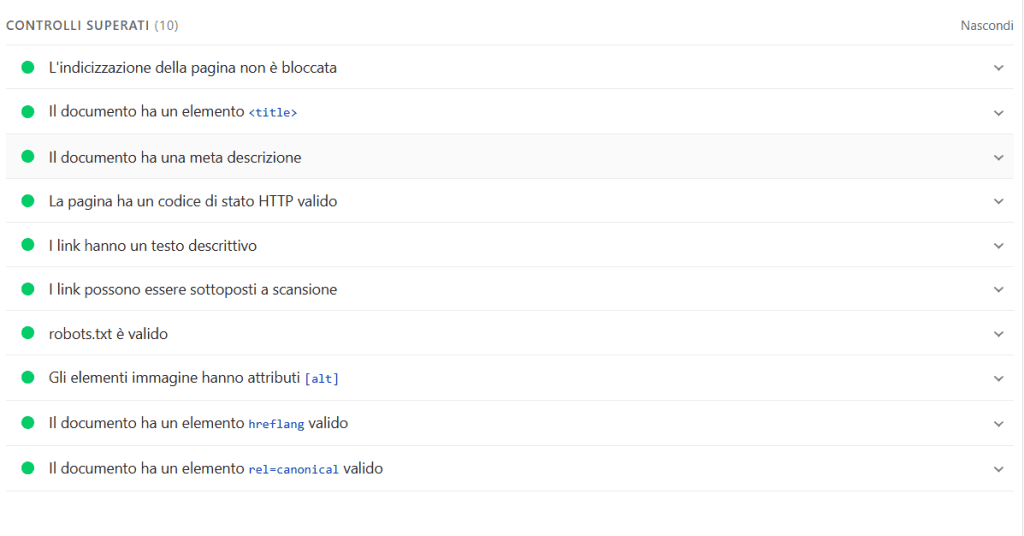Hide passed audits with Nascondi
Screen dimensions: 1024x536
(x=986, y=25)
